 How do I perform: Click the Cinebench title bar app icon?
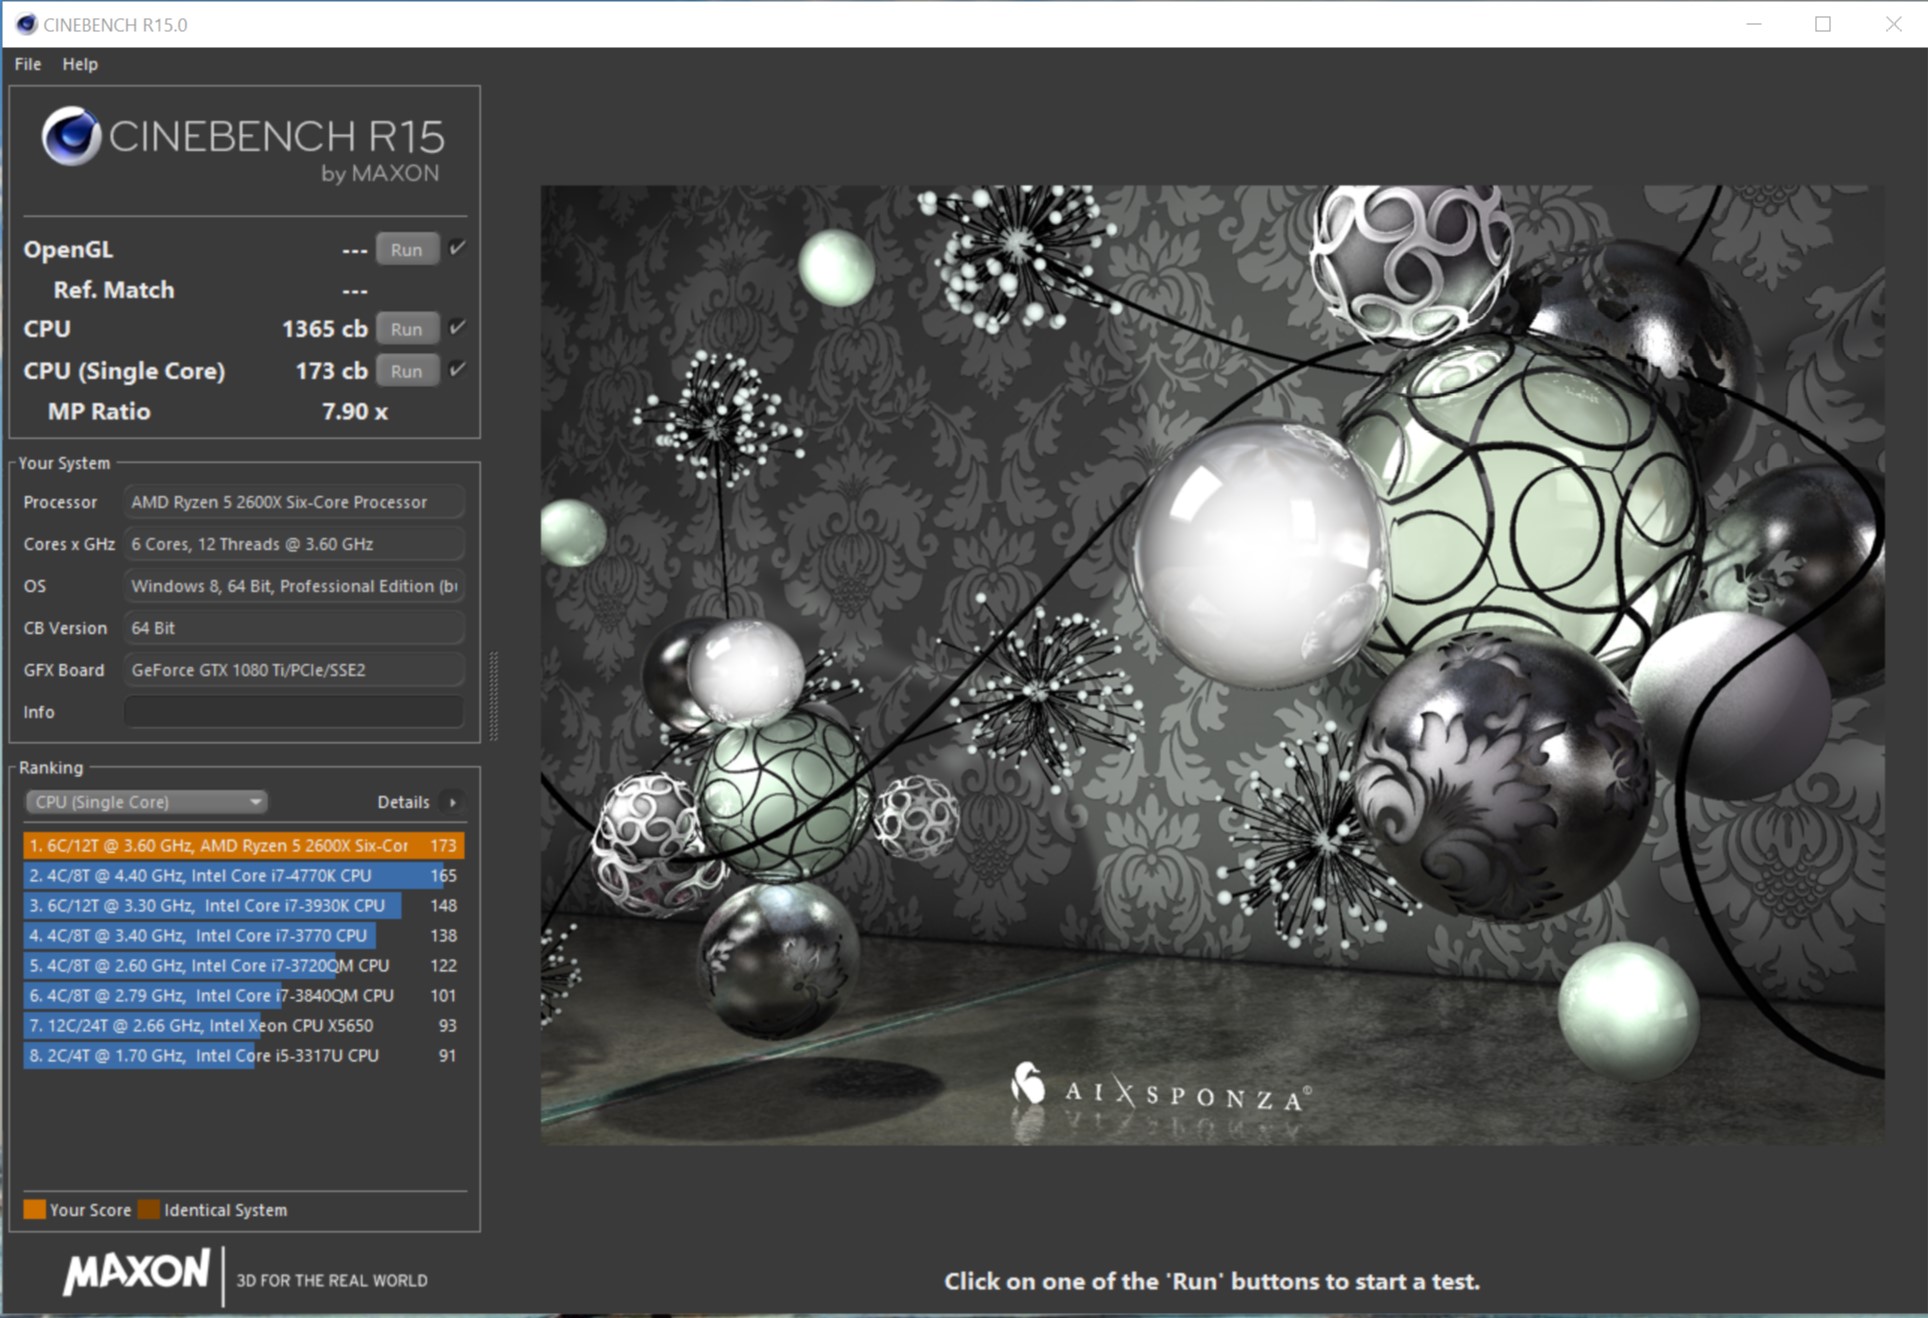[26, 24]
